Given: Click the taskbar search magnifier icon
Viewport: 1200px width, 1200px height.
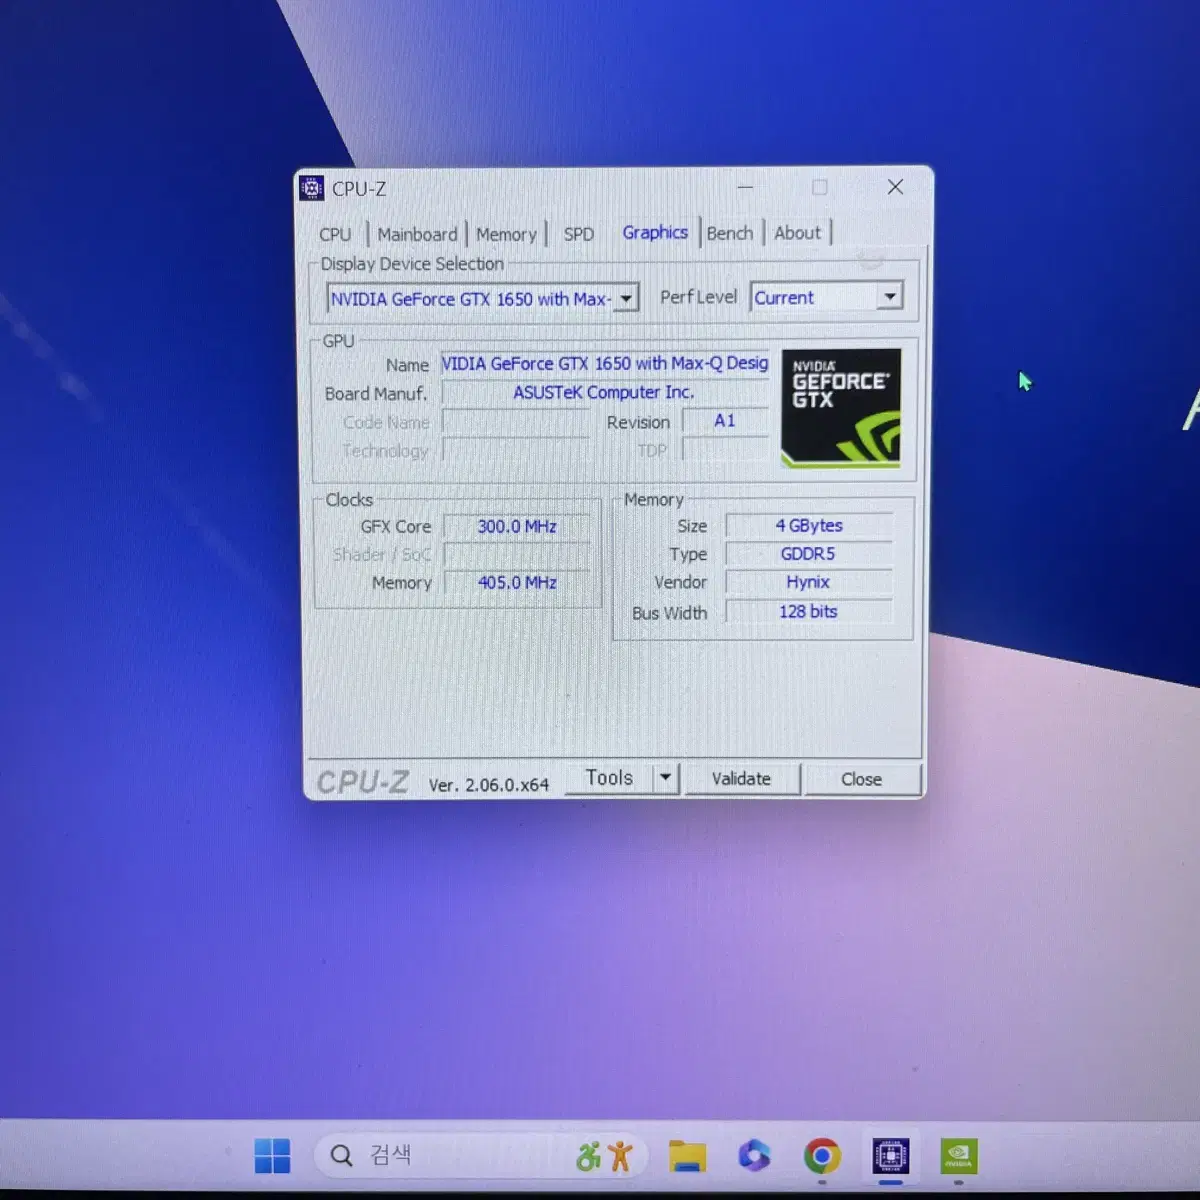Looking at the screenshot, I should (341, 1156).
